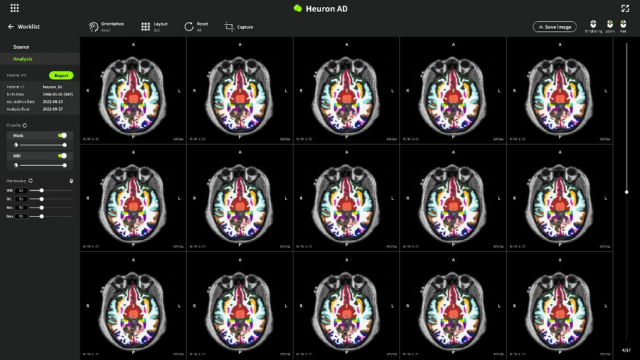Select the bottom-right brain slice image
Screen dimensions: 640x360
(x=560, y=305)
